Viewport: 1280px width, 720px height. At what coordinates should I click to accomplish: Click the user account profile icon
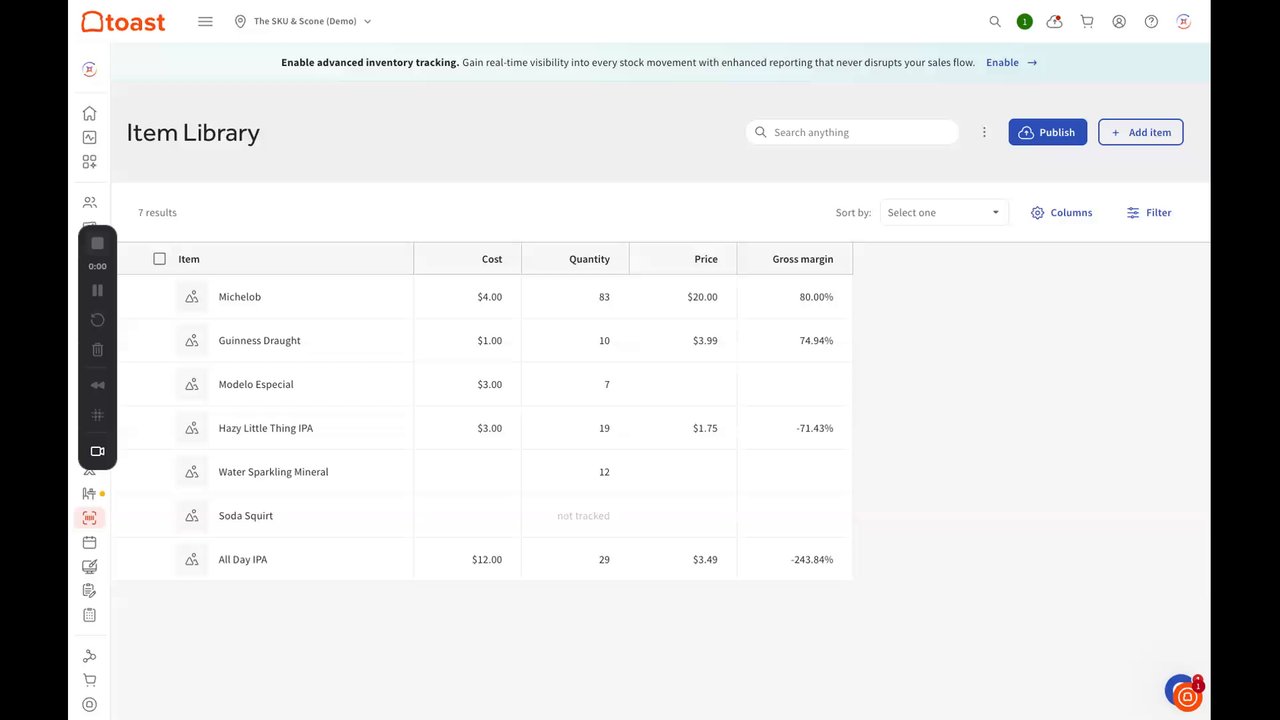(x=1119, y=21)
